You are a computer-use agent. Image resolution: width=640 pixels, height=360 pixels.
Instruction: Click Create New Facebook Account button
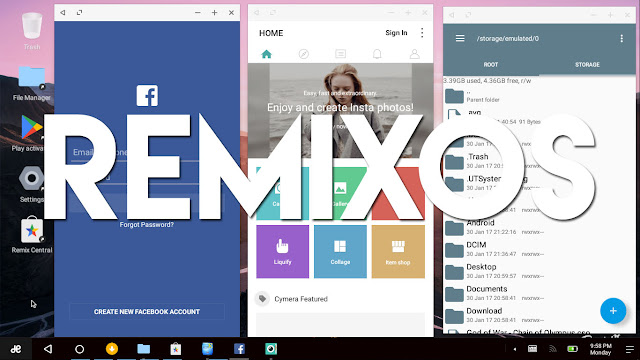tap(147, 311)
